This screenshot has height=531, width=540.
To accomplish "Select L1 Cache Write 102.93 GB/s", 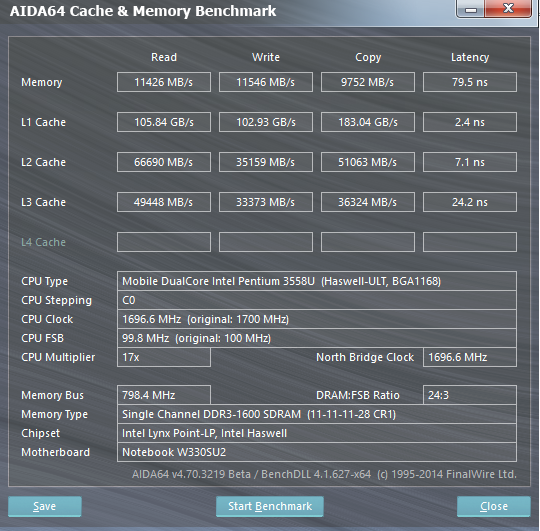I will pyautogui.click(x=266, y=122).
